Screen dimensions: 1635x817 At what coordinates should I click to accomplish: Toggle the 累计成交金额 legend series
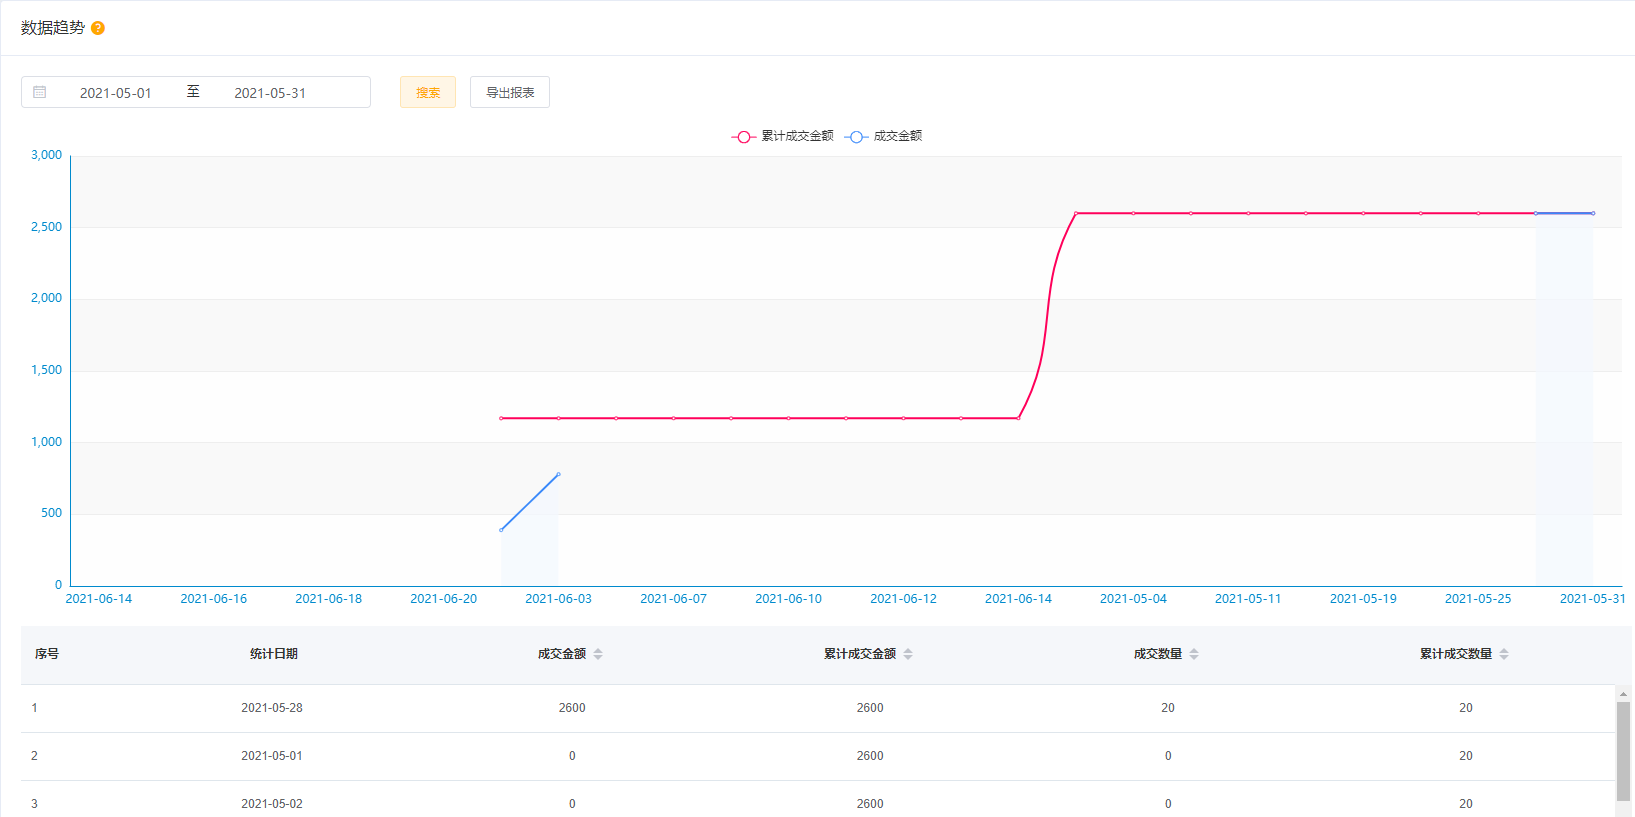pyautogui.click(x=783, y=136)
